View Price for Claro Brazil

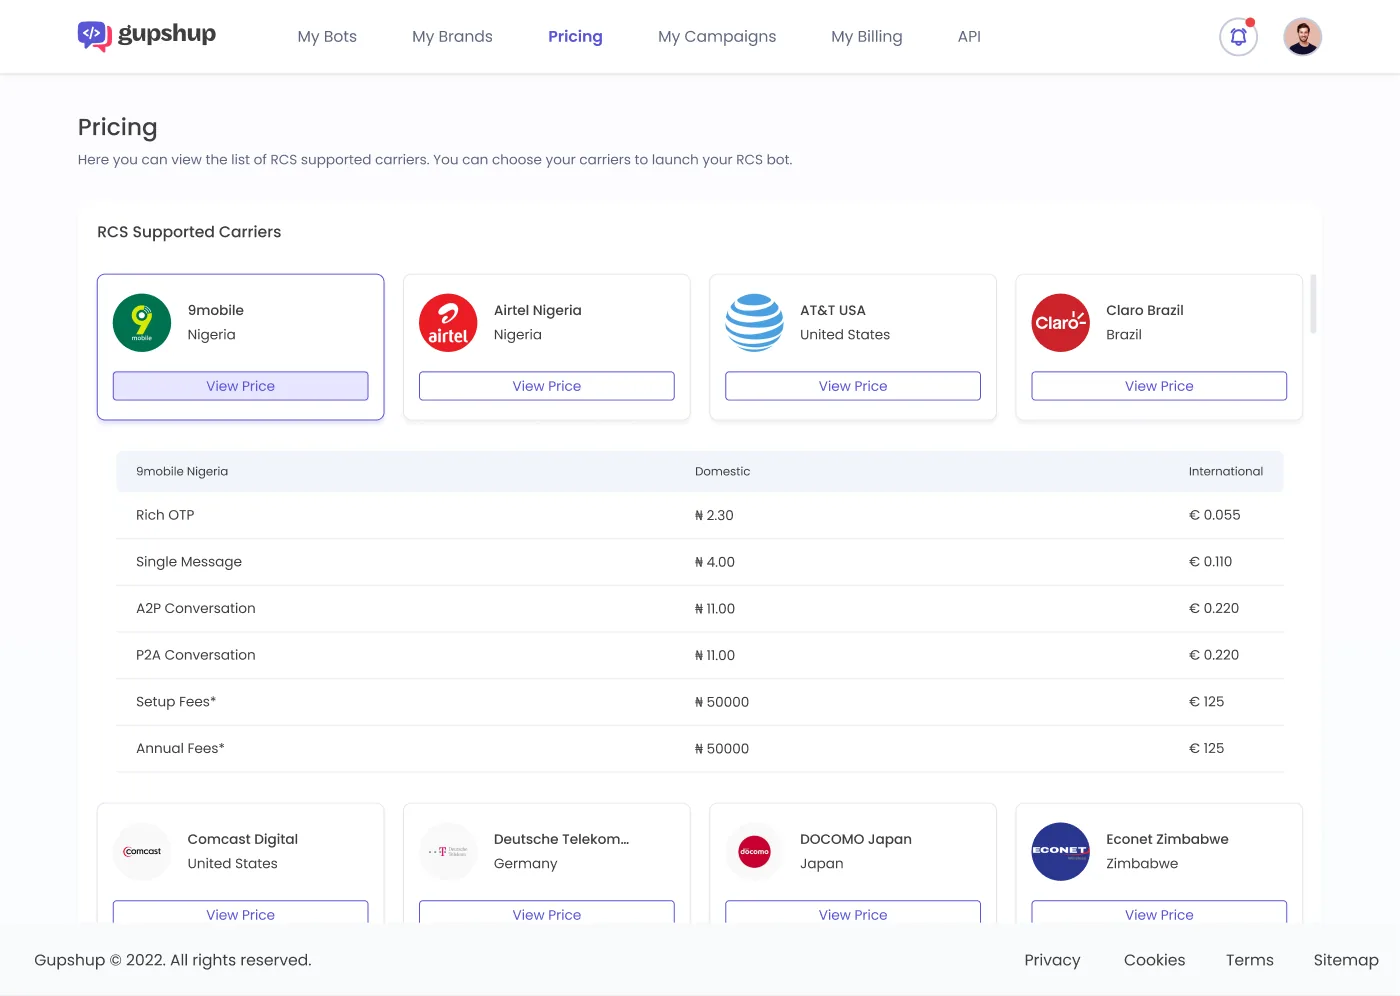pos(1159,386)
